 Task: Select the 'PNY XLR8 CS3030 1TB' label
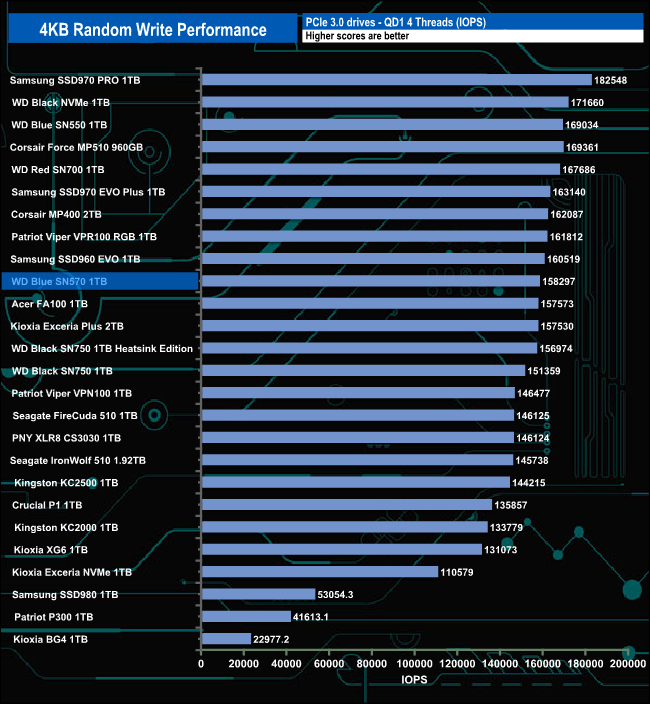pyautogui.click(x=66, y=438)
